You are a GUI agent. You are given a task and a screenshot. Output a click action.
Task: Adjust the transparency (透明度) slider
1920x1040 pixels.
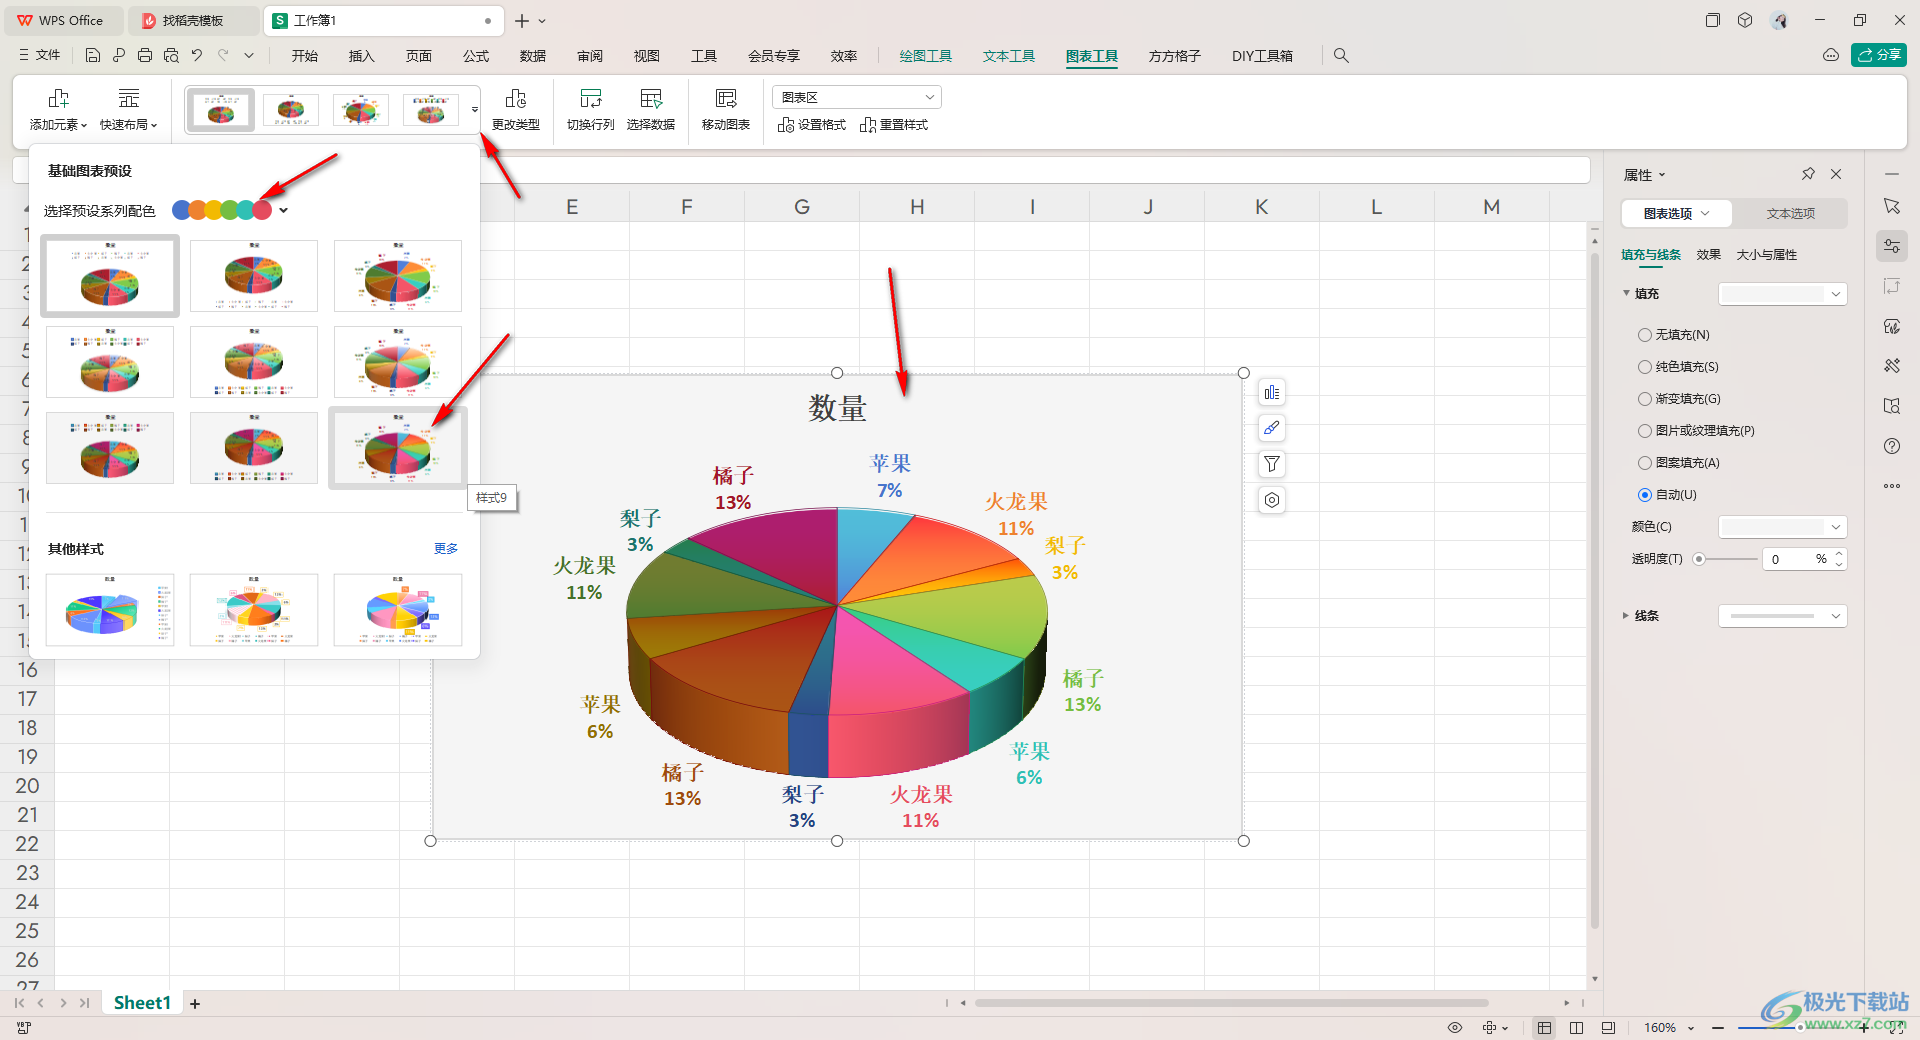click(1699, 559)
